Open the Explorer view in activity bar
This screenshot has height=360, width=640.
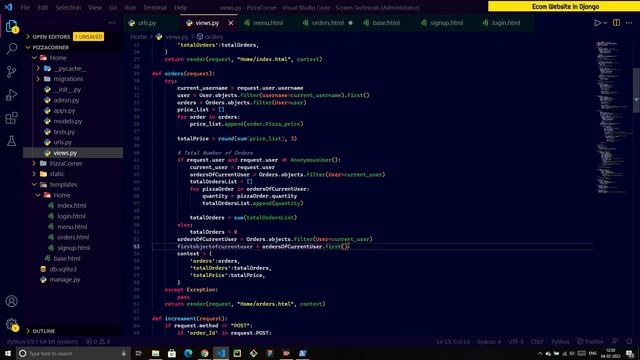click(x=11, y=27)
